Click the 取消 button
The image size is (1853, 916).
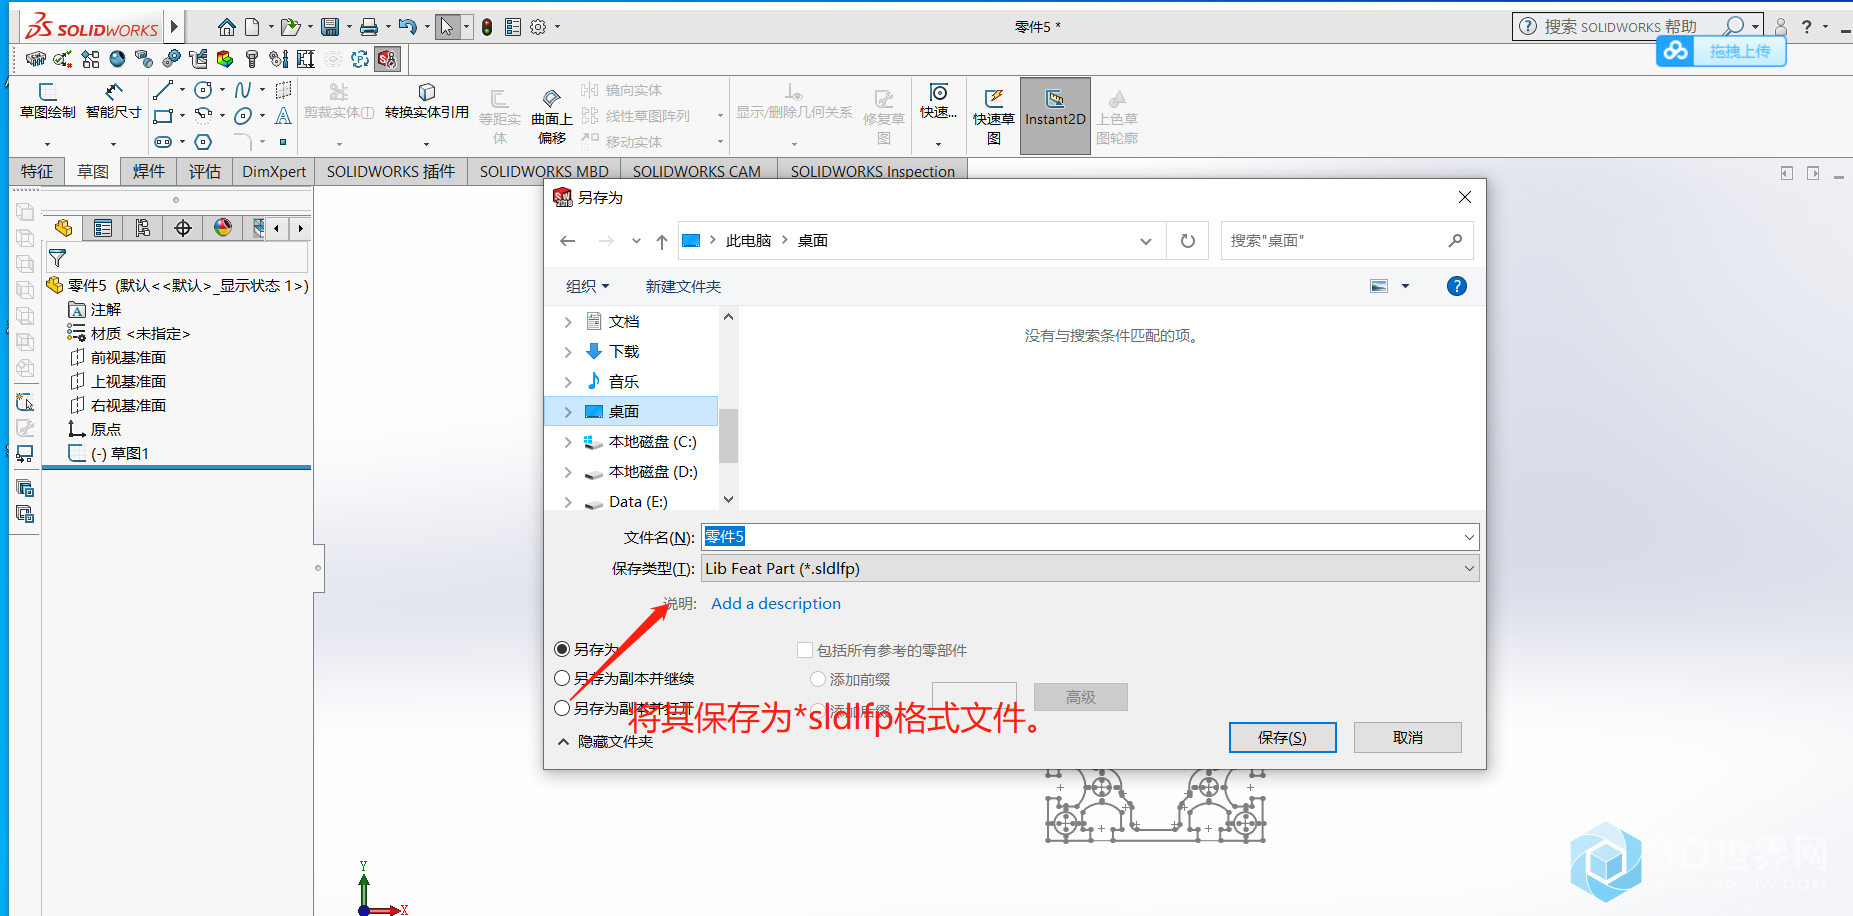[1407, 738]
